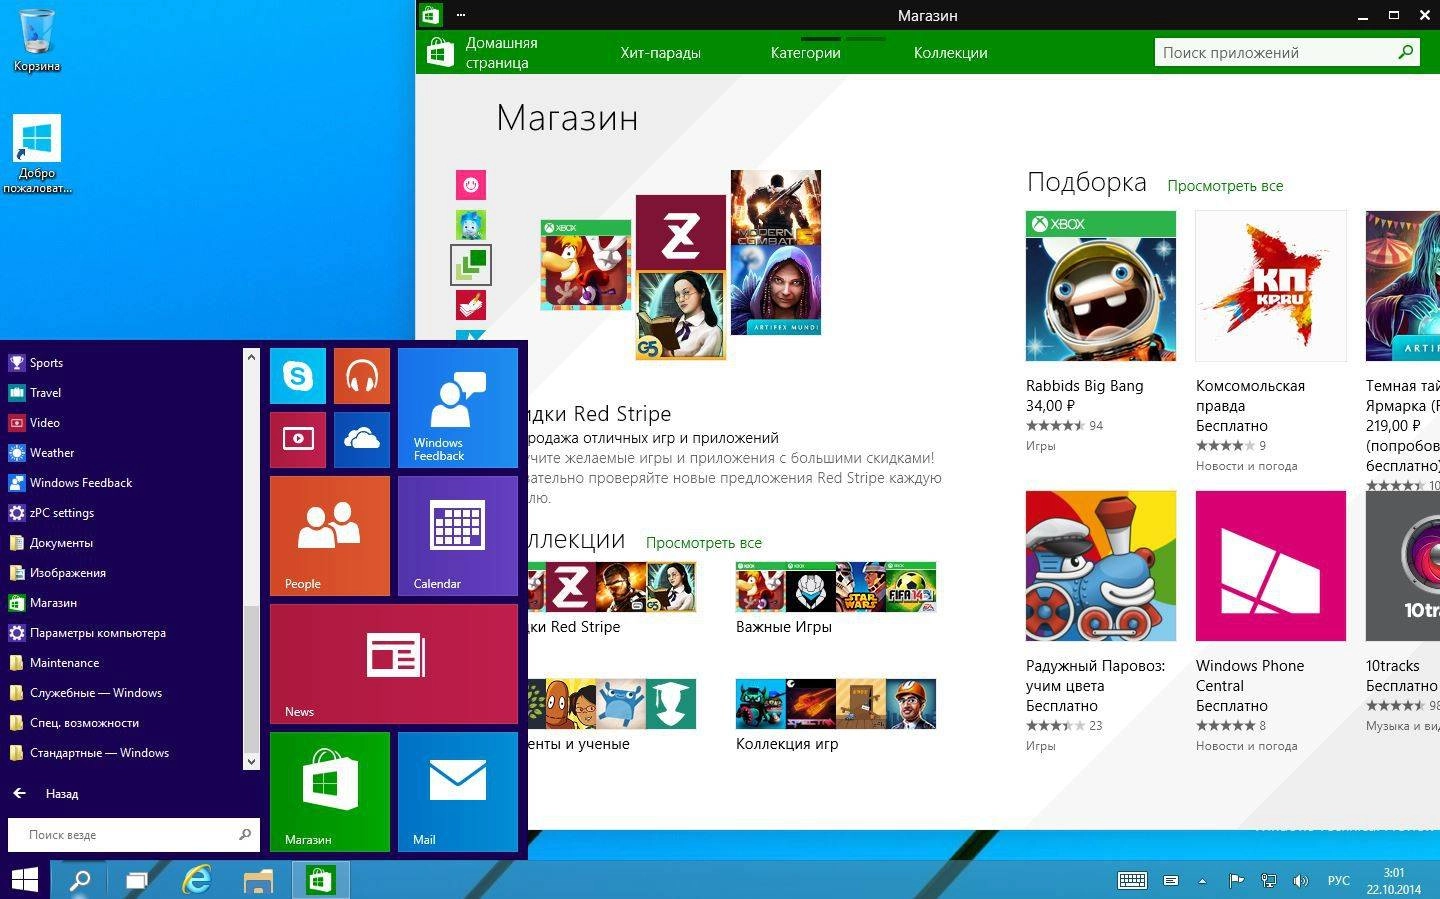Open Комсомольская правда app card

1270,342
